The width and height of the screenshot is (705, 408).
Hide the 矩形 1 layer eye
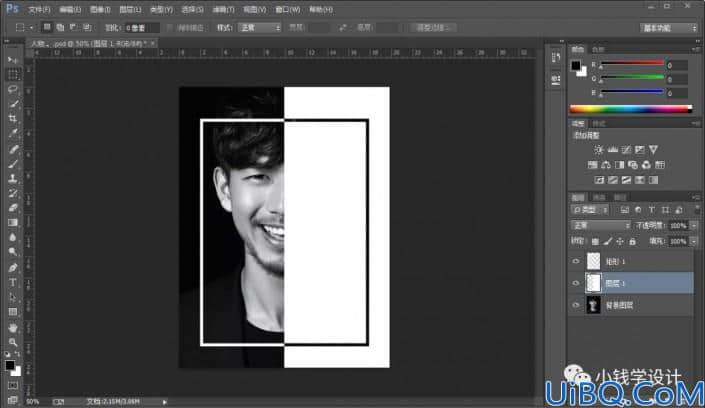[x=576, y=261]
